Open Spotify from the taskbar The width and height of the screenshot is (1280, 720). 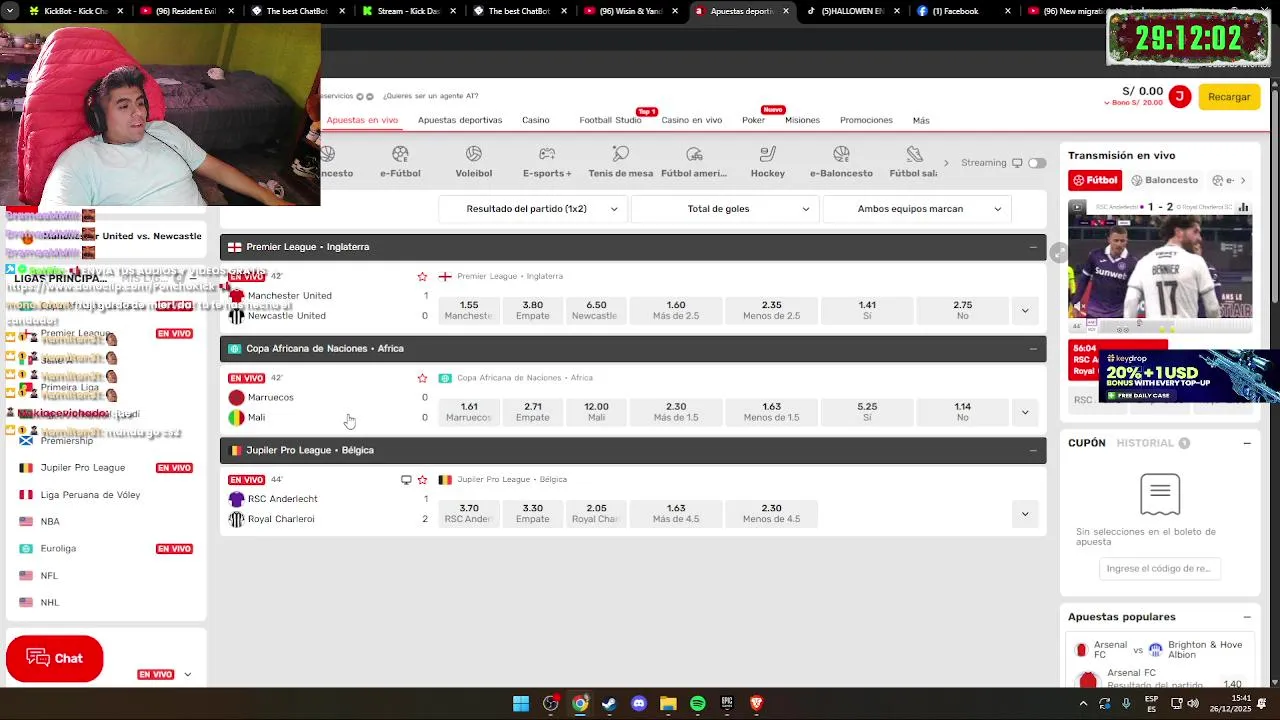(698, 703)
